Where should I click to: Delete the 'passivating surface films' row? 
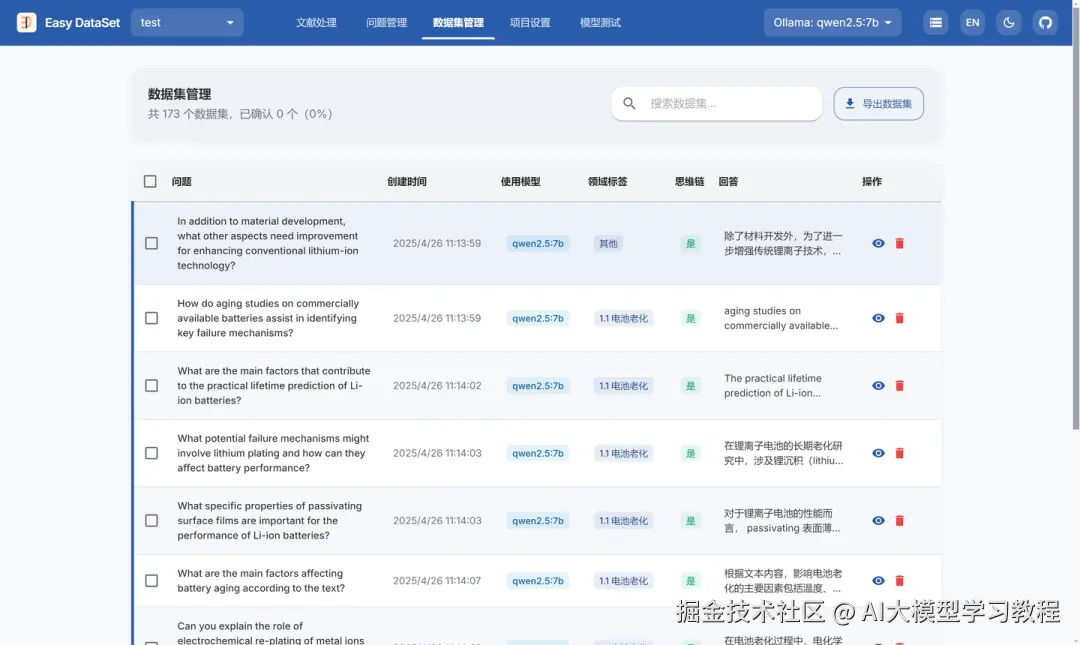tap(900, 521)
